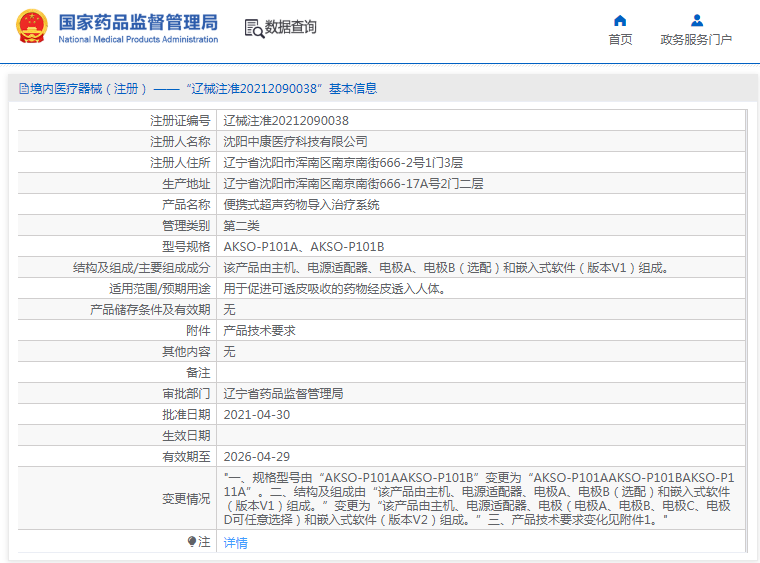Click 批准日期 row label

(x=186, y=415)
